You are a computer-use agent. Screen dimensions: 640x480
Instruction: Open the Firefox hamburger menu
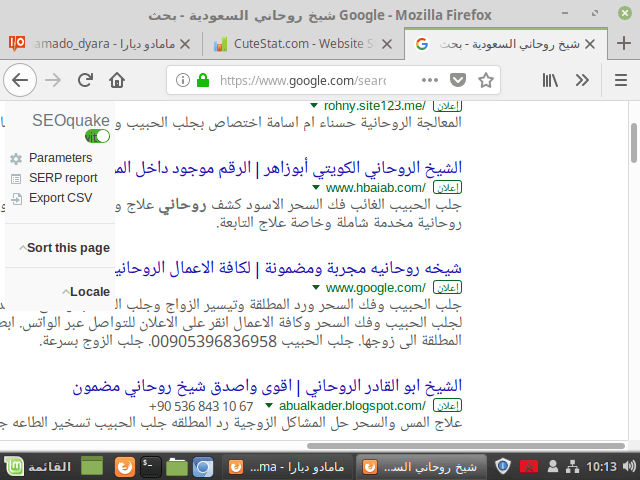[x=615, y=80]
